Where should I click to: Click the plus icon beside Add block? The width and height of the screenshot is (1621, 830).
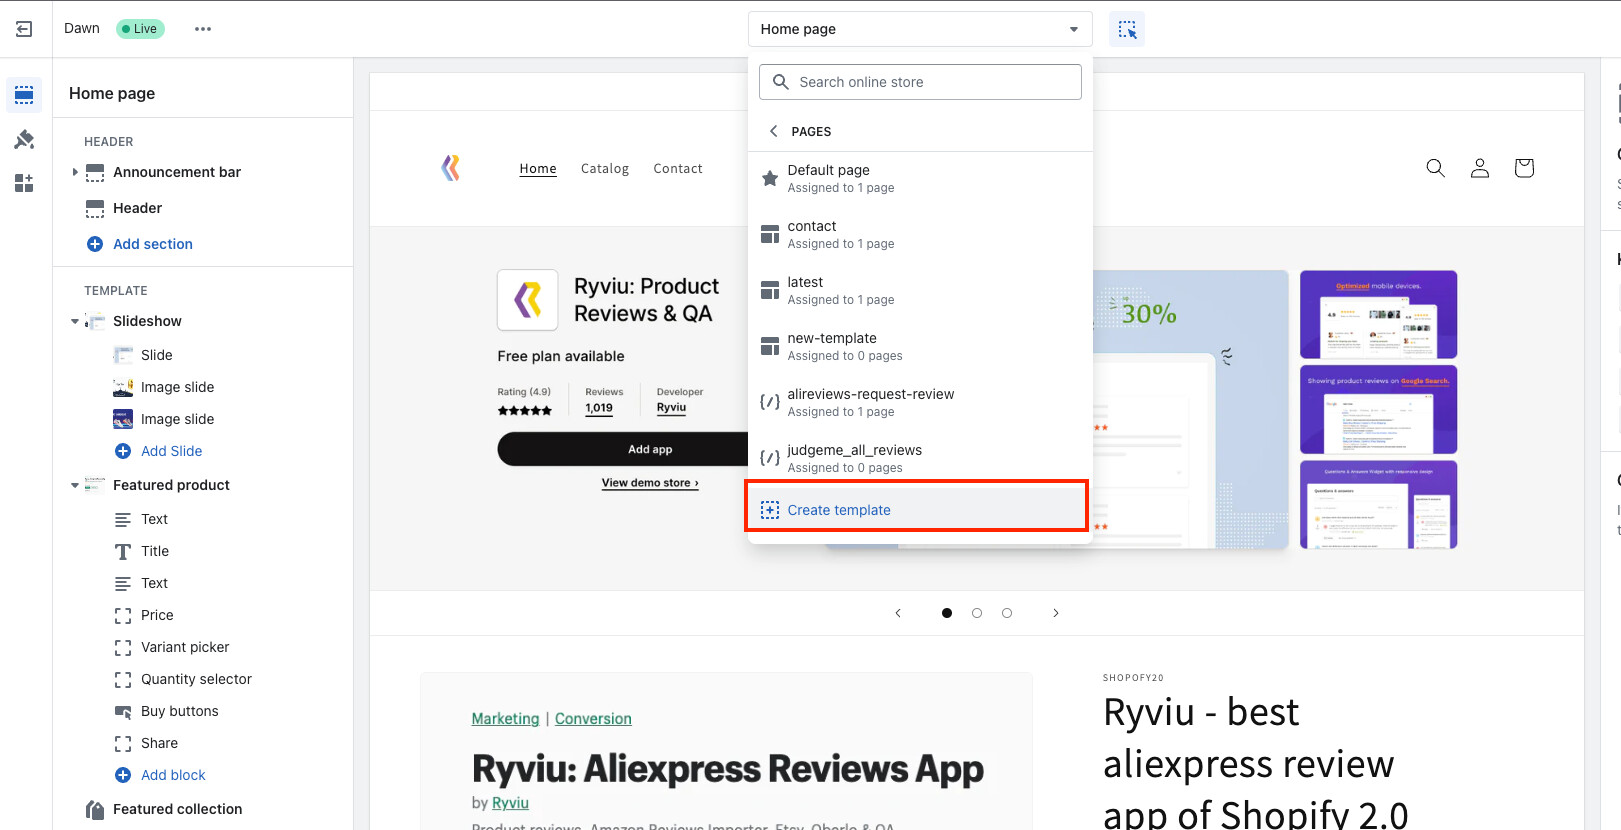(123, 775)
